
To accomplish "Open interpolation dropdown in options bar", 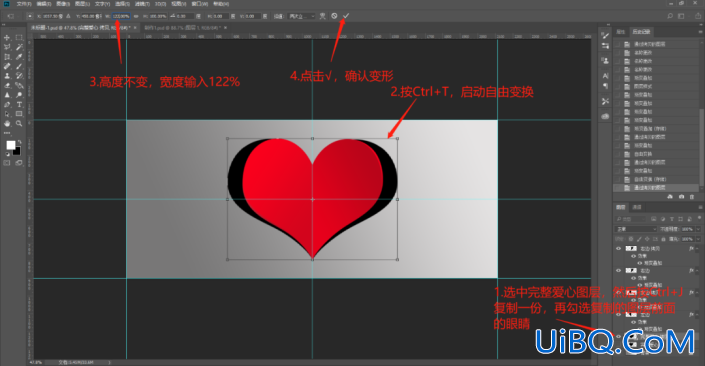I will click(302, 16).
